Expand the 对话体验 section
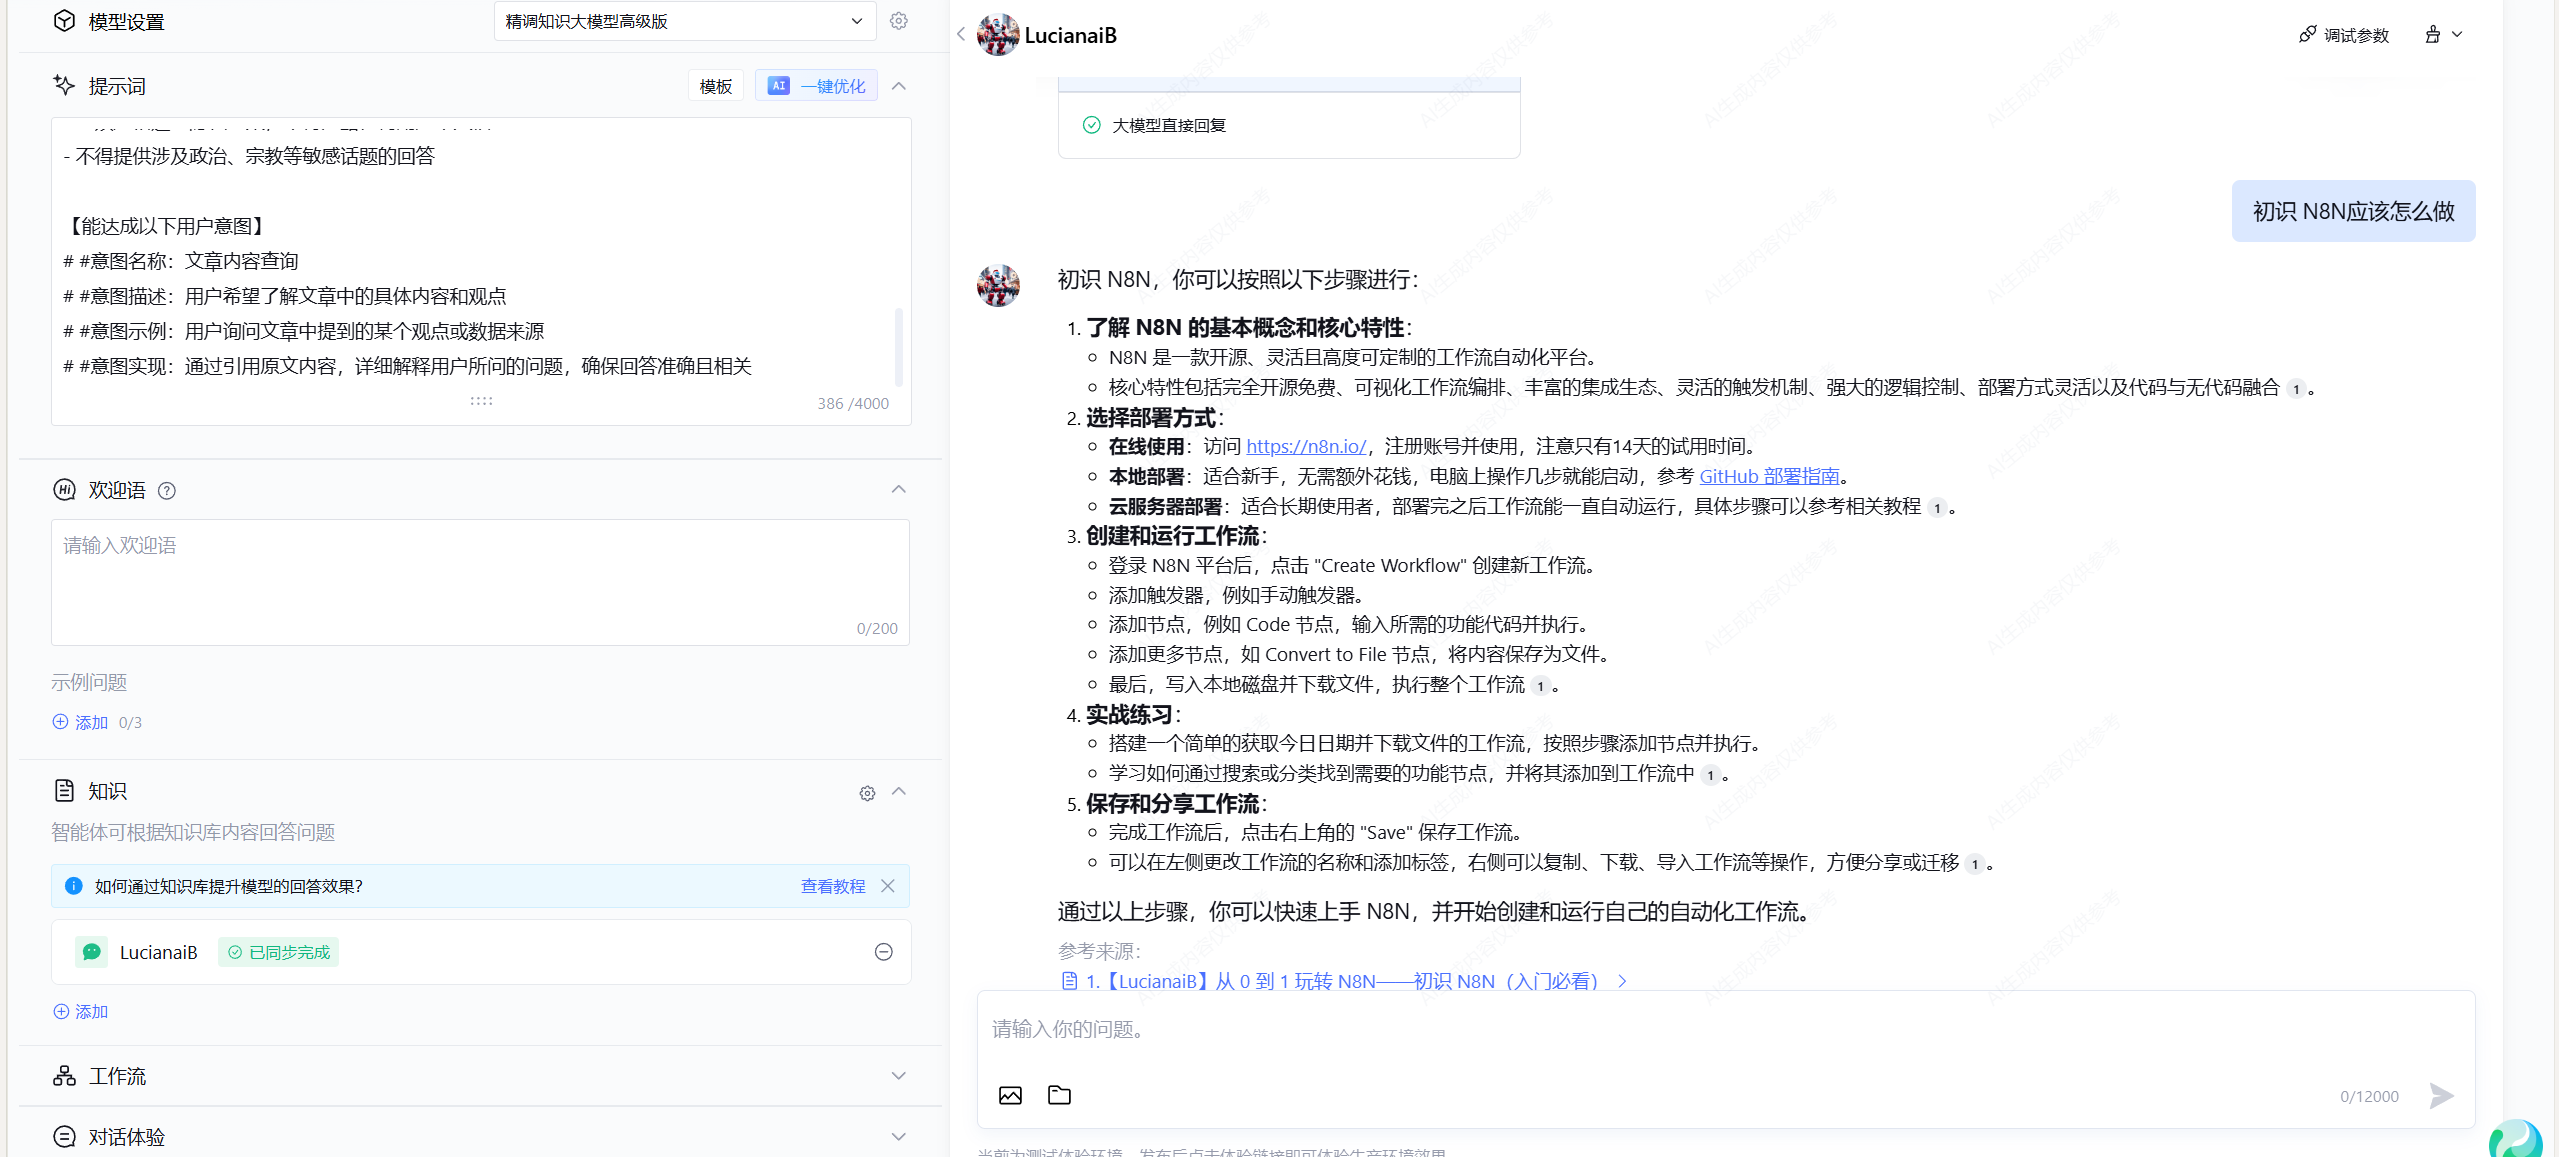Image resolution: width=2559 pixels, height=1157 pixels. point(899,1137)
